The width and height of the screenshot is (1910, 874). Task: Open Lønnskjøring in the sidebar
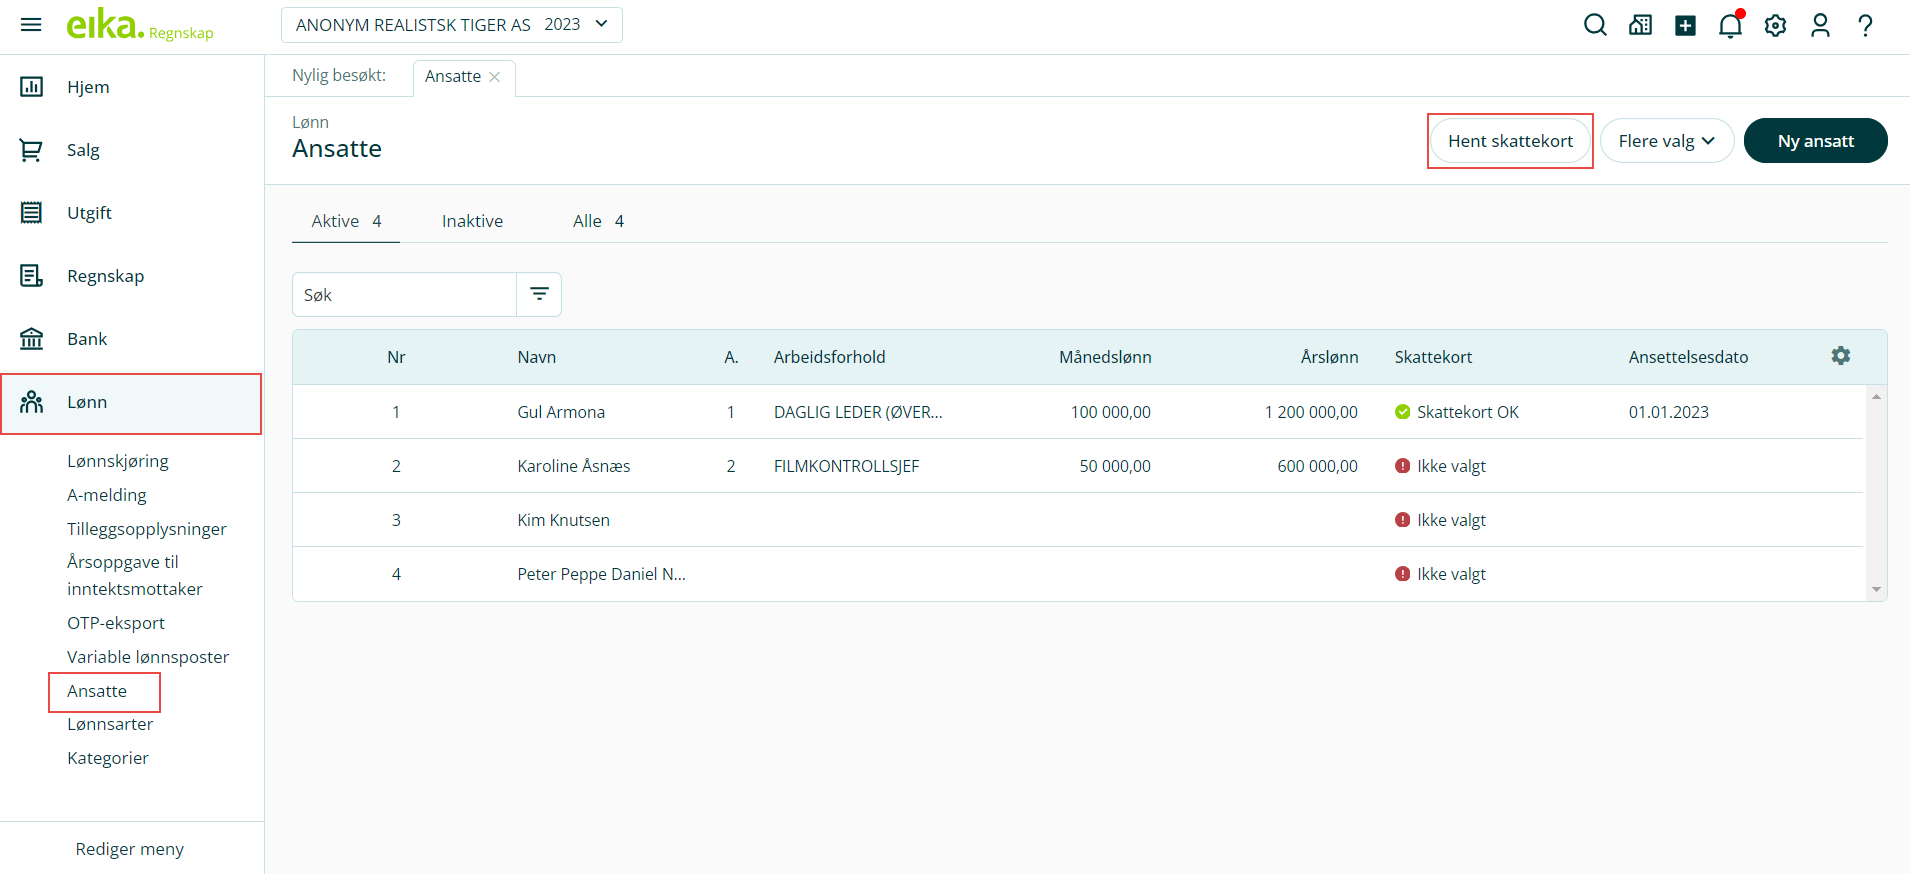pos(118,461)
